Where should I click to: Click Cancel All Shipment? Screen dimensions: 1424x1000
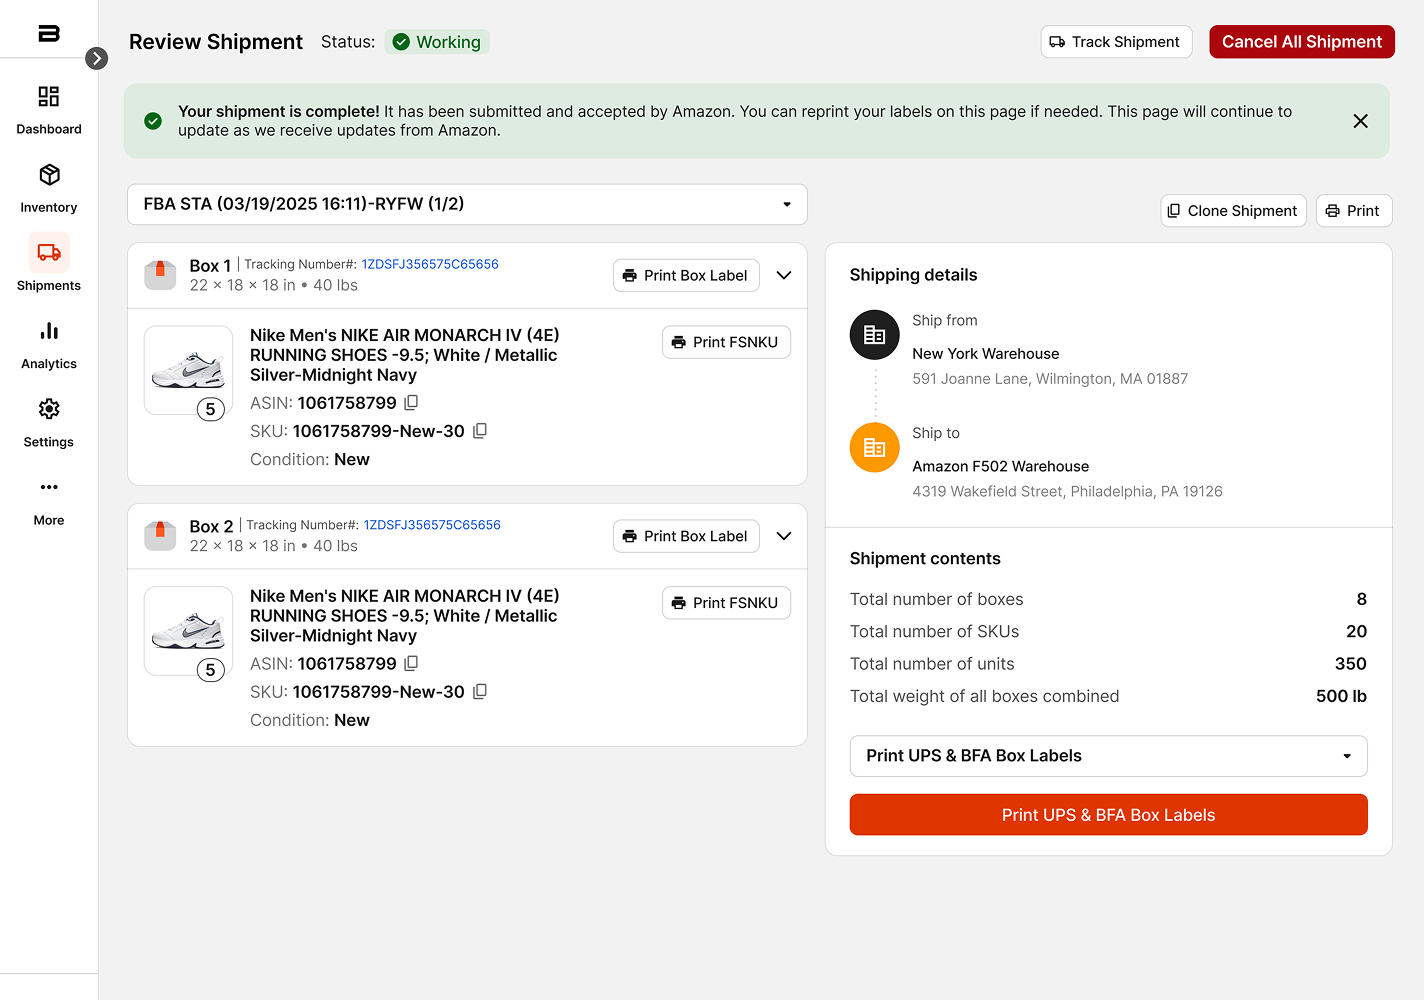click(x=1302, y=42)
